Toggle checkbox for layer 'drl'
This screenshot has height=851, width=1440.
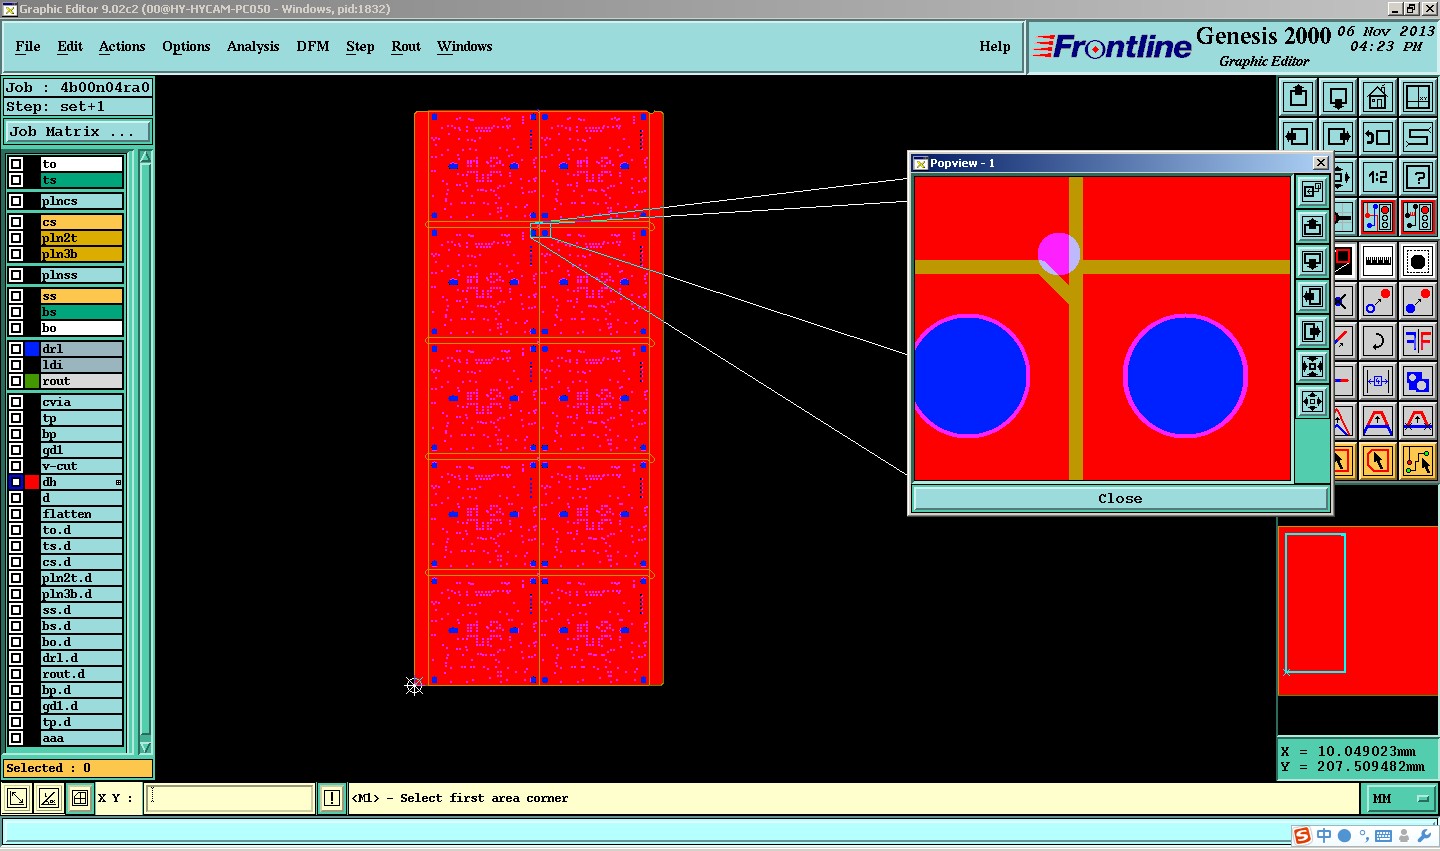tap(16, 349)
